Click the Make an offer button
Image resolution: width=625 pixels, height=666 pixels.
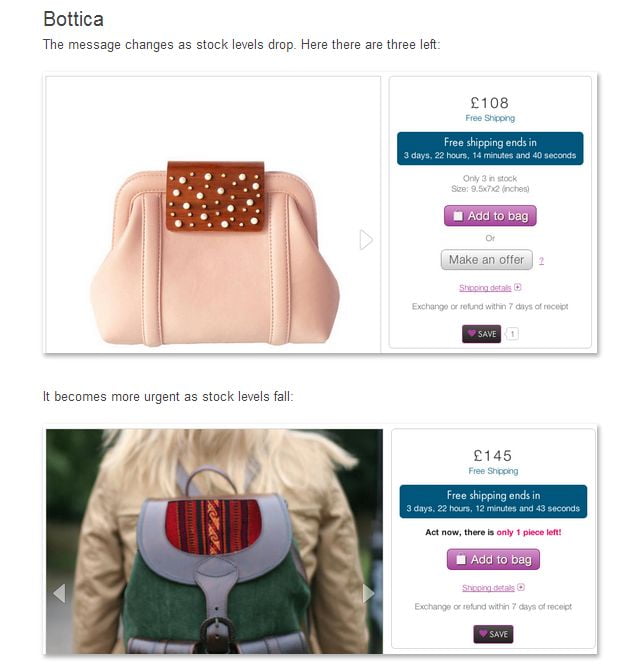point(486,260)
